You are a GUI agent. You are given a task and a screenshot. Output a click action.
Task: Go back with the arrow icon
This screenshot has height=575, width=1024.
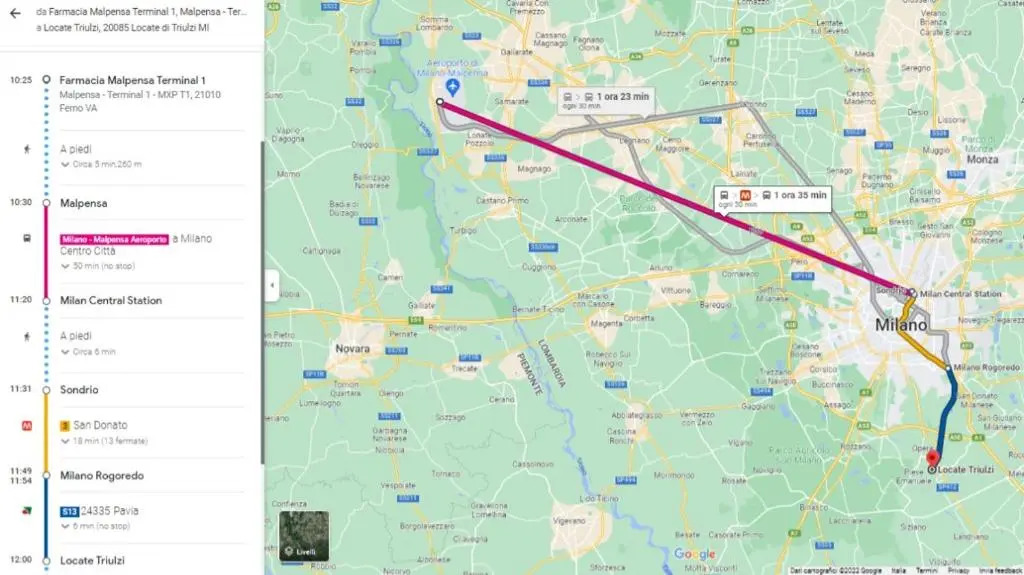point(15,13)
